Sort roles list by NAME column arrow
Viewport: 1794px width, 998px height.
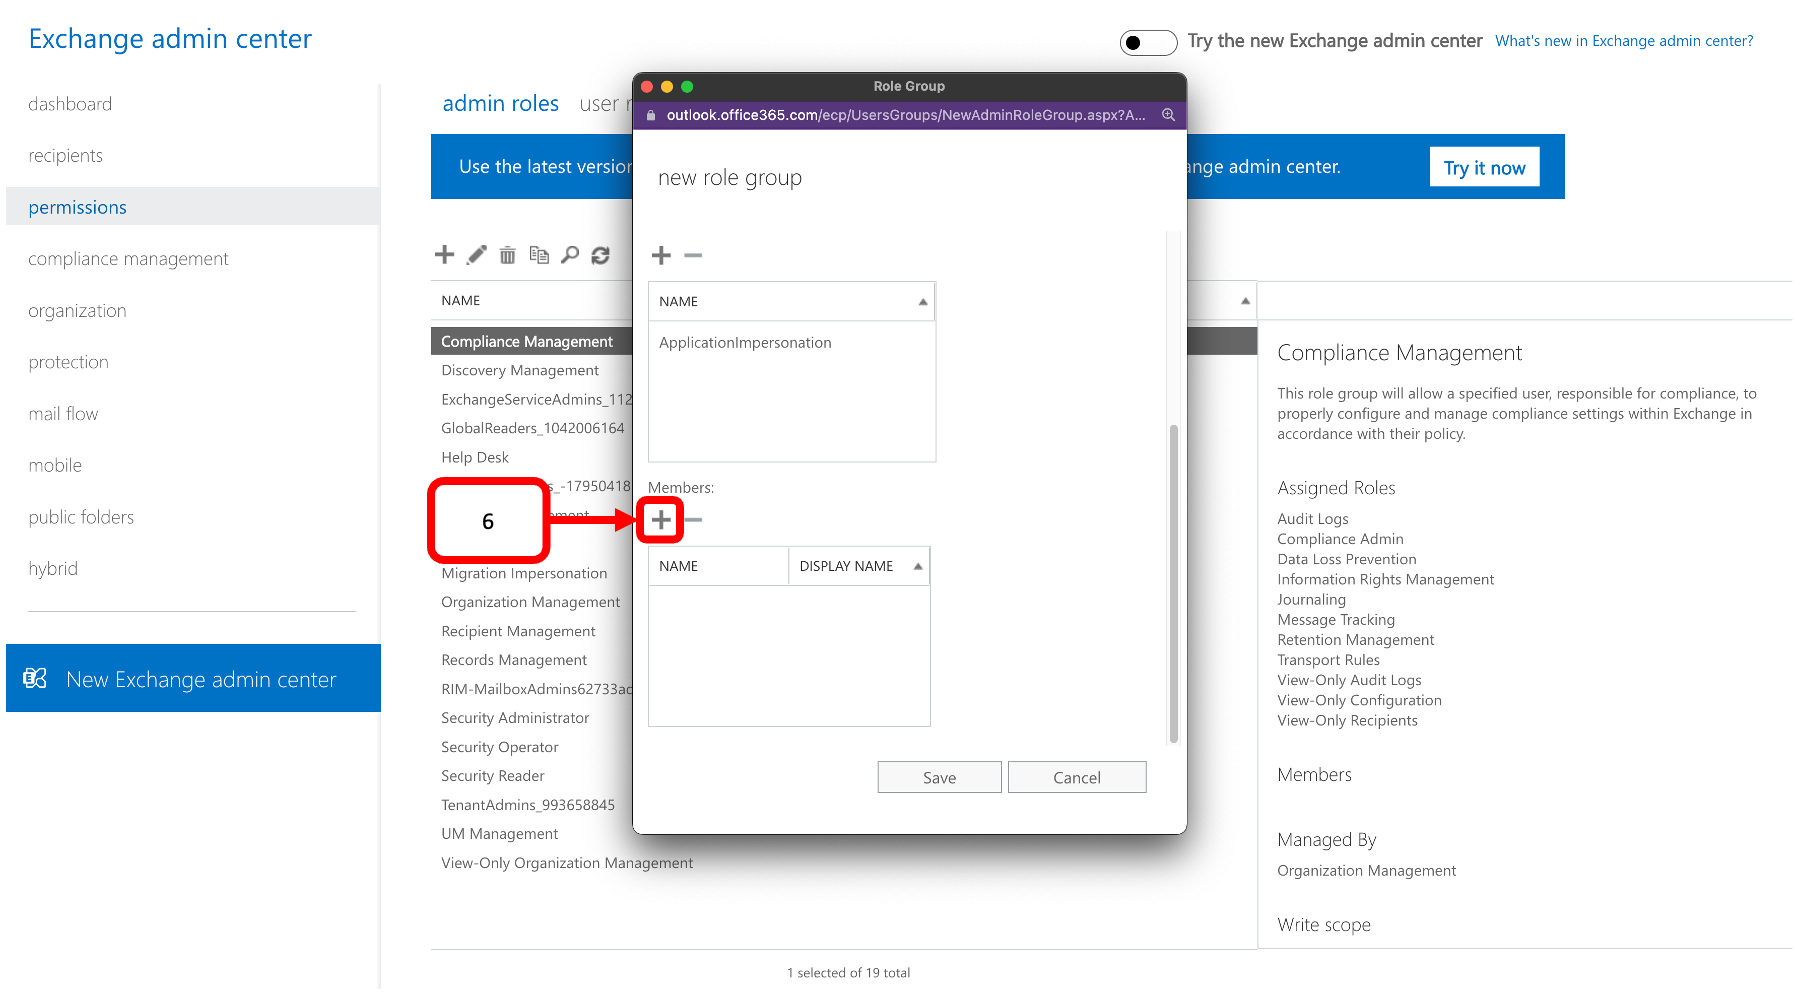coord(922,302)
